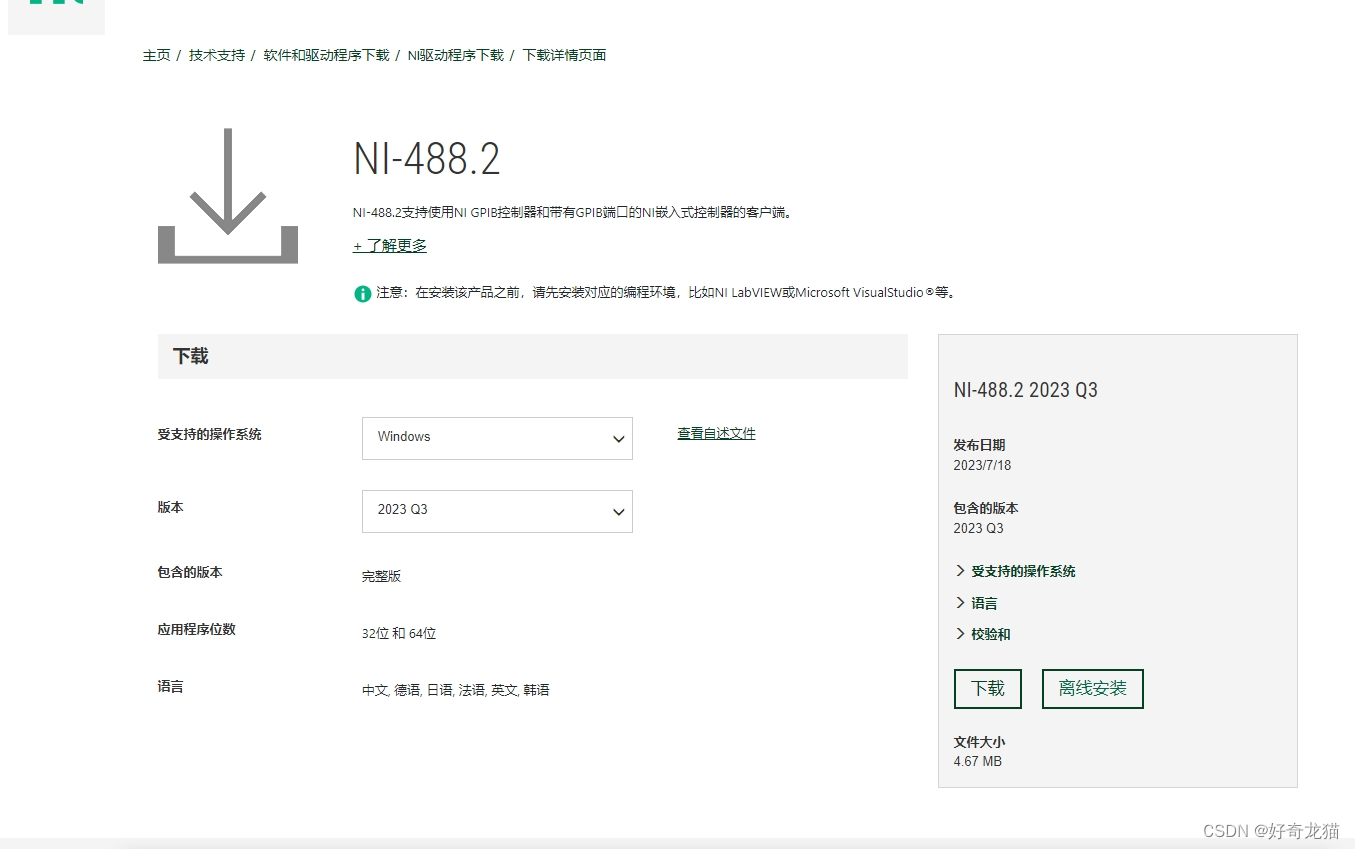Click the 32位 和 64位 value
This screenshot has width=1355, height=849.
399,633
